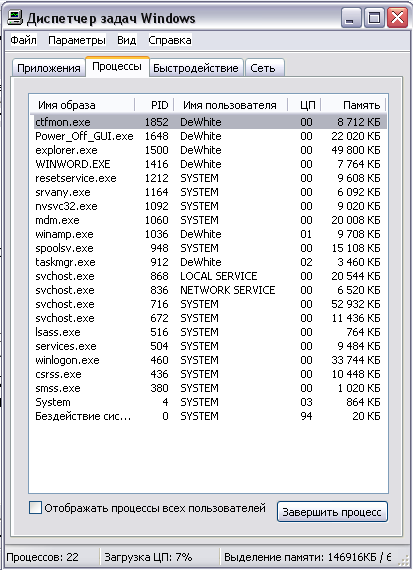Sort by the Имя пользователя column header
Viewport: 413px width, 570px height.
(230, 105)
